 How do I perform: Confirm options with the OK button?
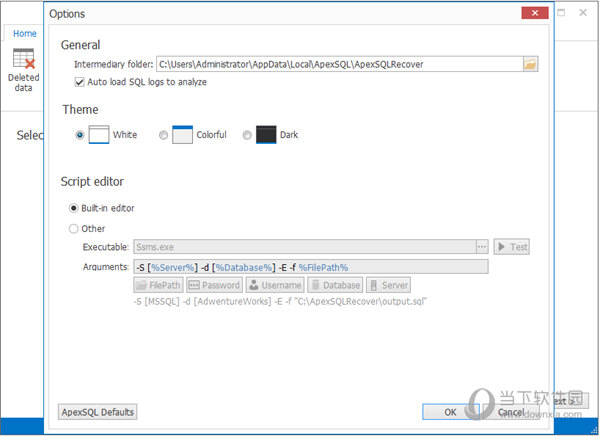coord(450,412)
